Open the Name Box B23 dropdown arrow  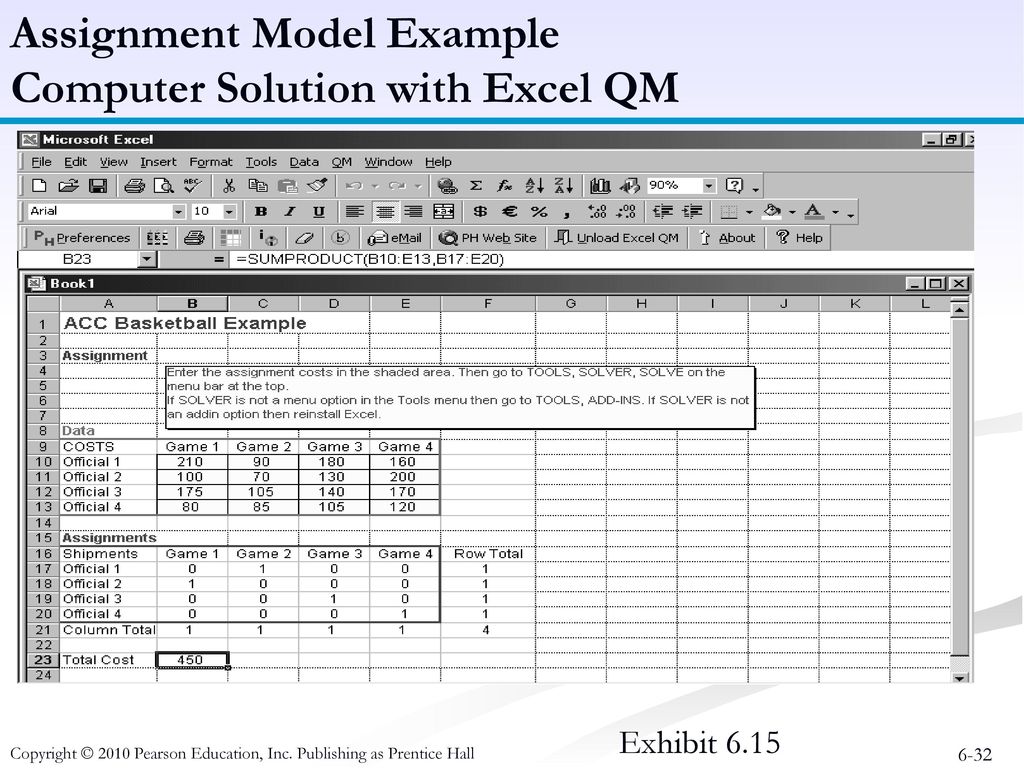pyautogui.click(x=147, y=260)
